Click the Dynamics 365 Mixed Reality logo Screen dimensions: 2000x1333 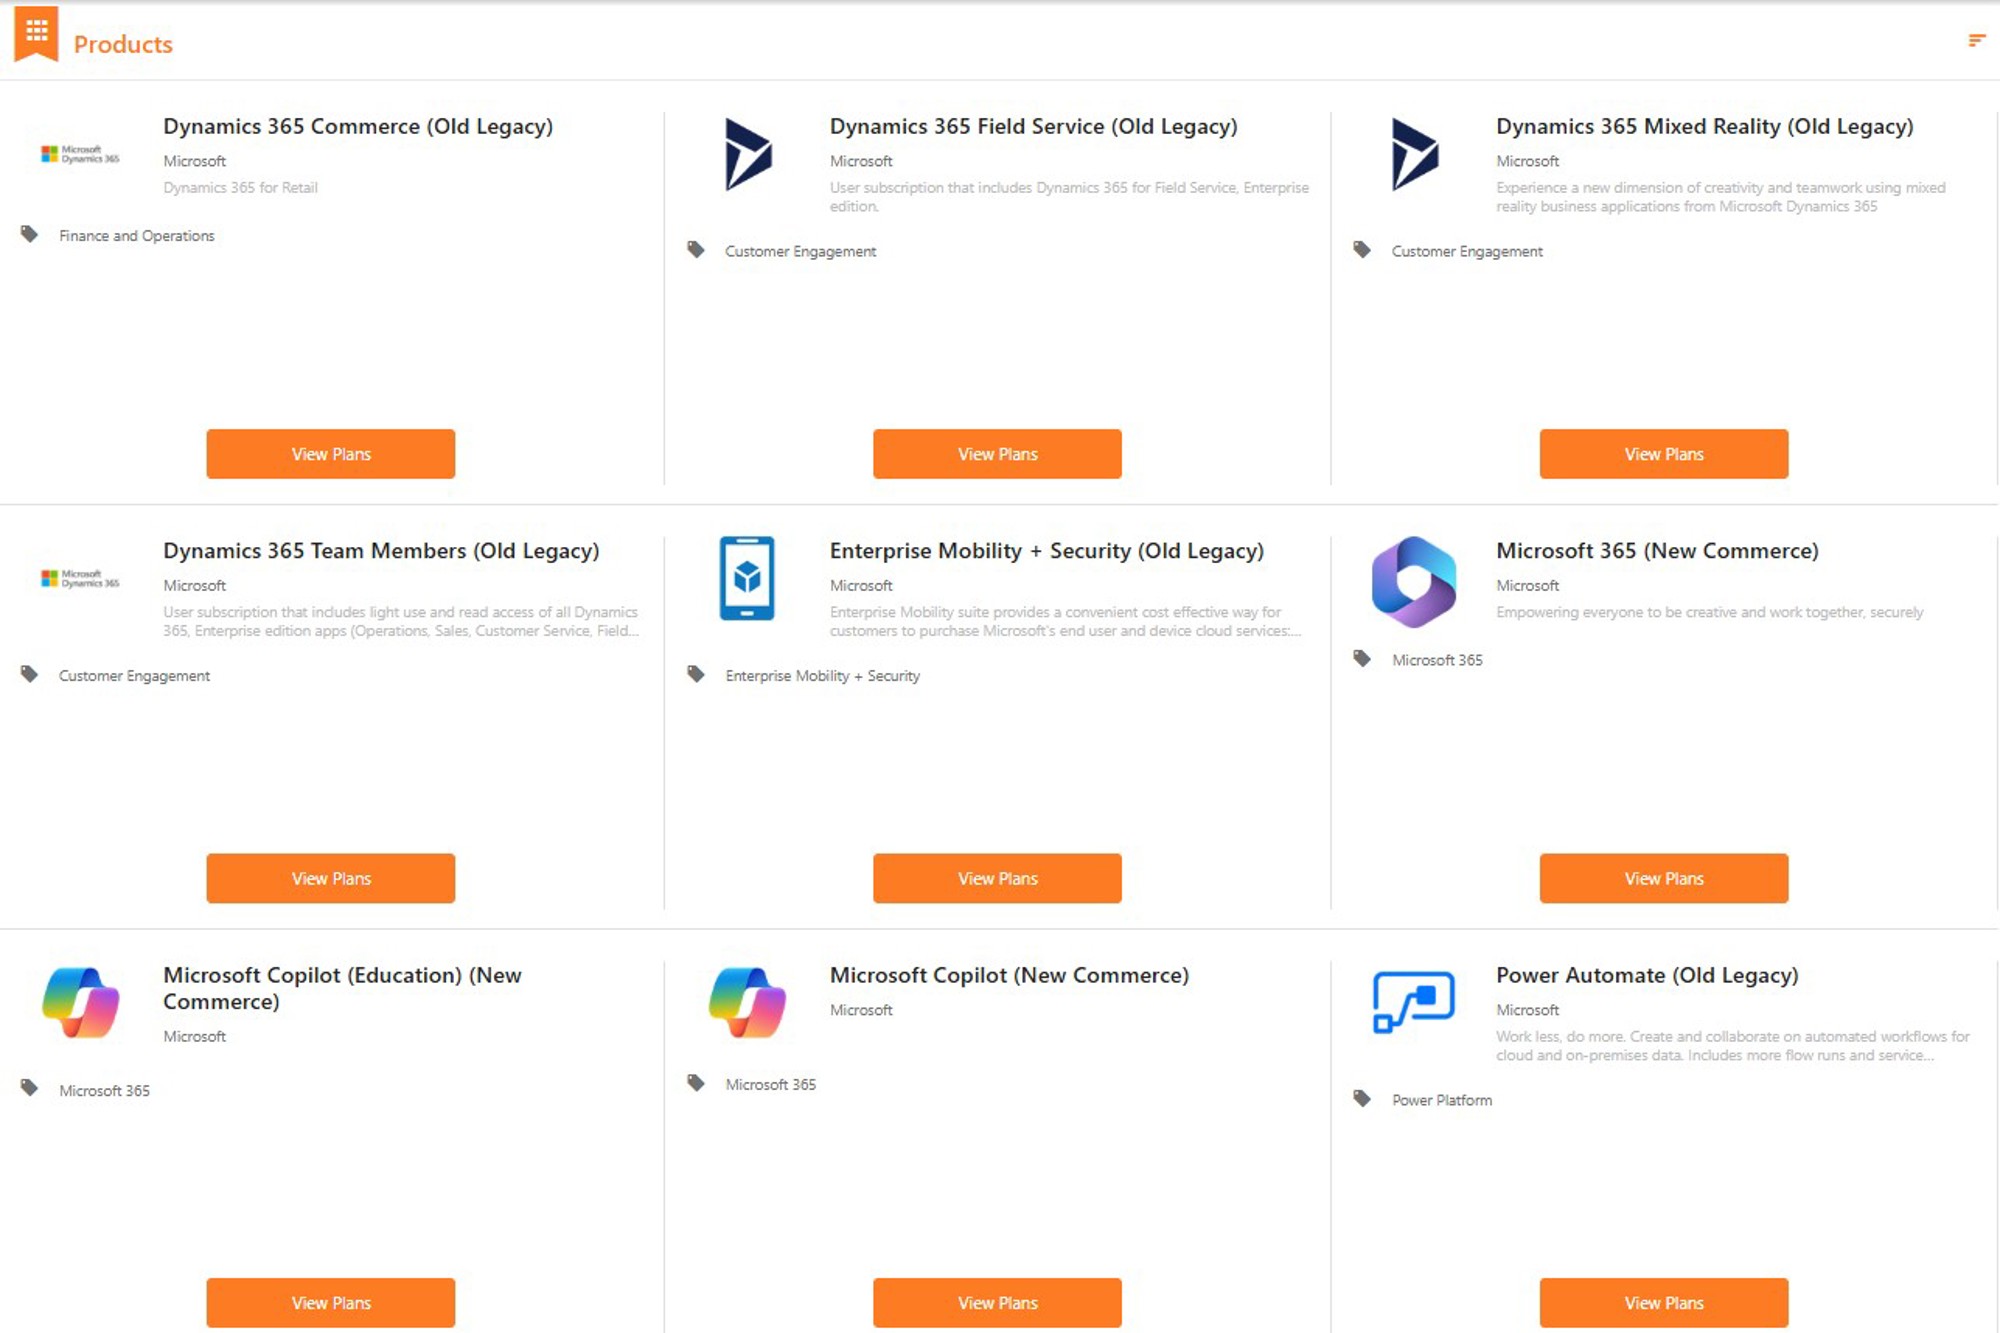point(1414,155)
